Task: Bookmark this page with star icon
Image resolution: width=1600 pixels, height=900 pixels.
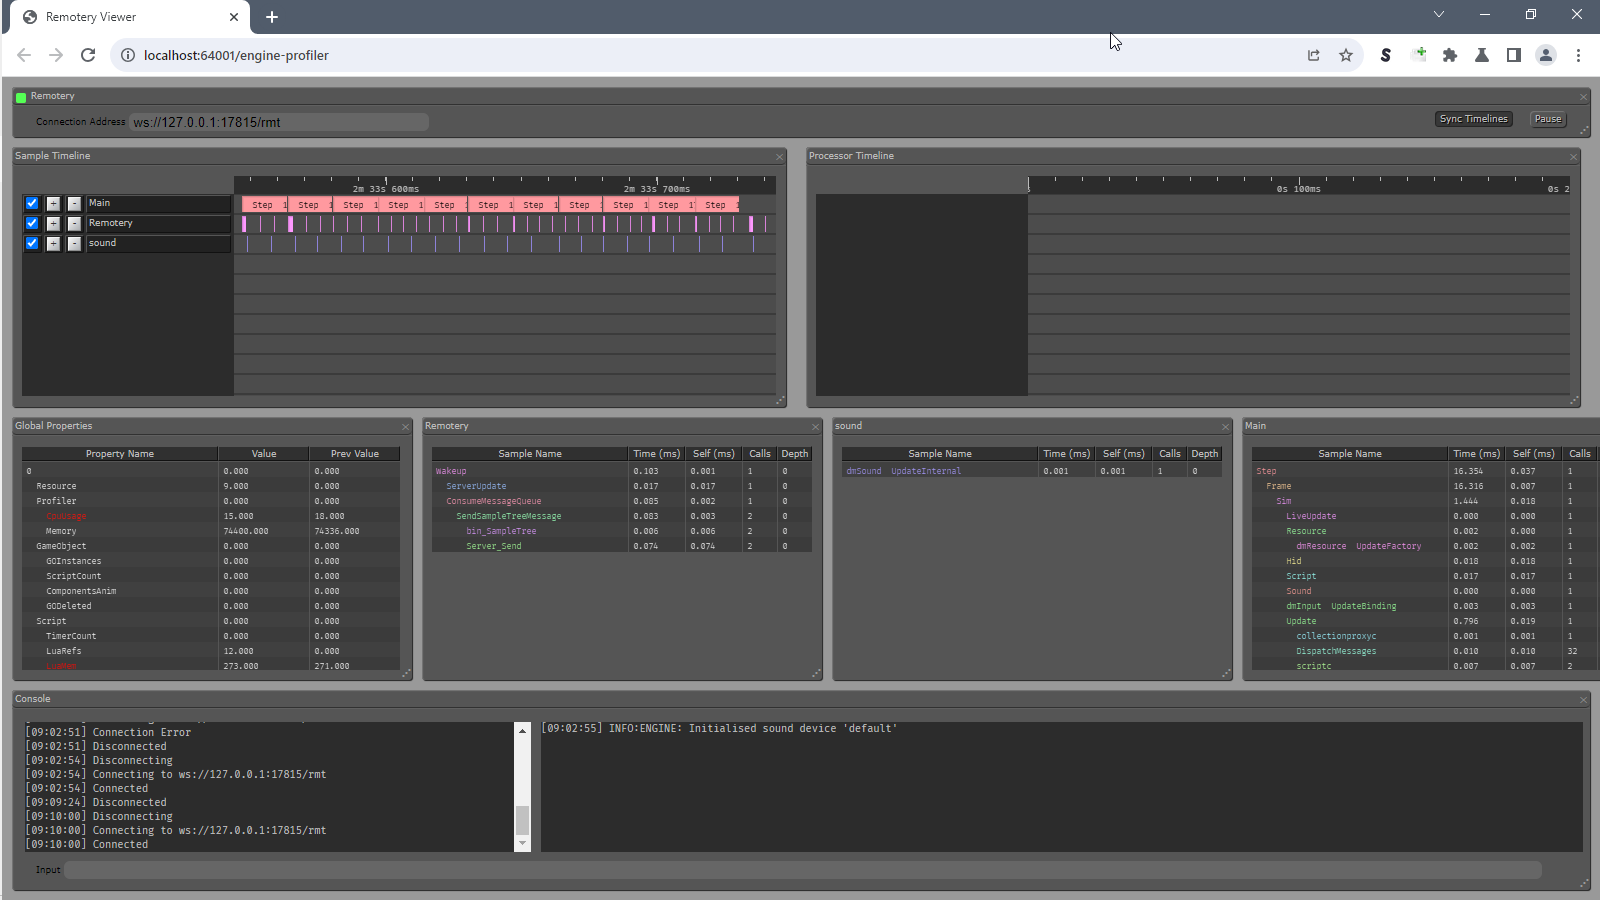Action: pyautogui.click(x=1346, y=55)
